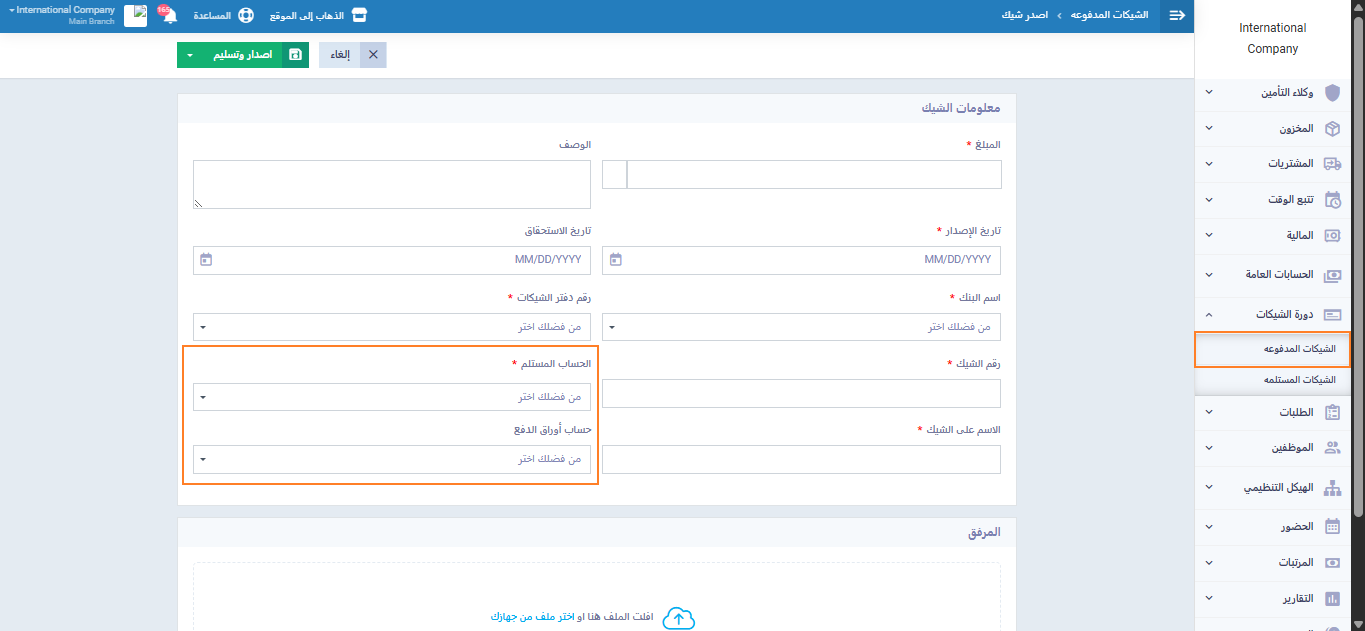The height and width of the screenshot is (631, 1365).
Task: Click the المخزون box icon in sidebar
Action: click(1332, 129)
